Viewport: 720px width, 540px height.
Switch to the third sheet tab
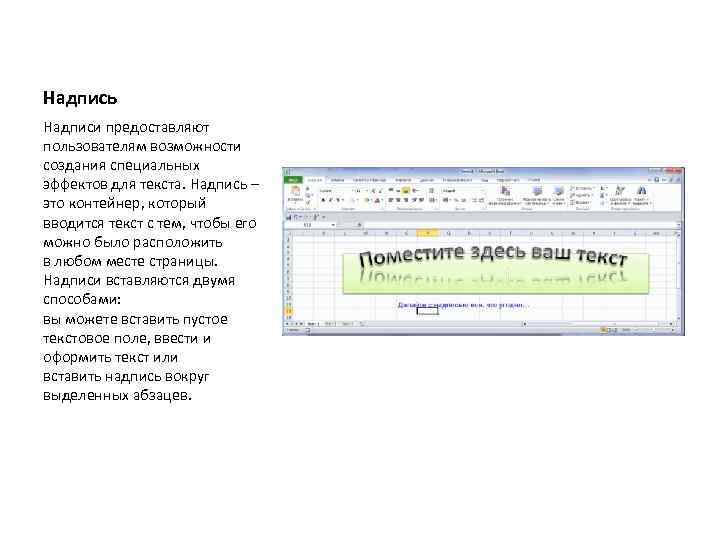tap(348, 324)
